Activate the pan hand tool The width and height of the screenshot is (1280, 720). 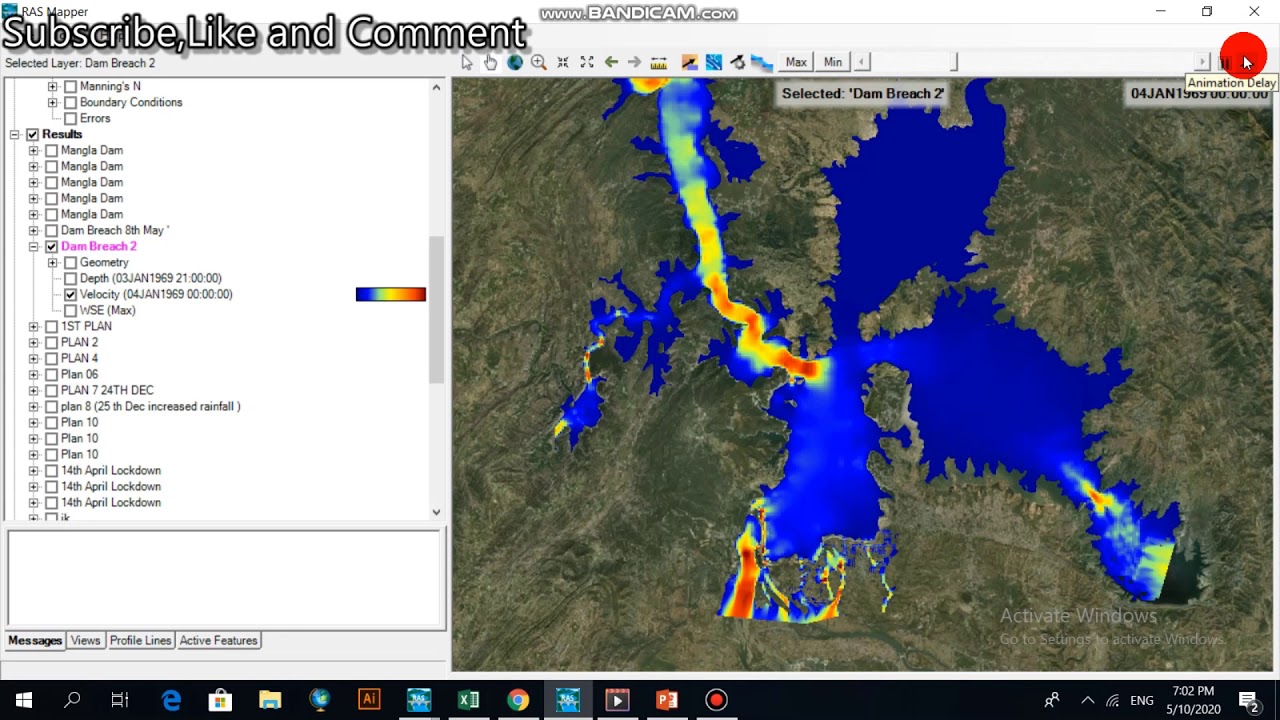[x=491, y=62]
